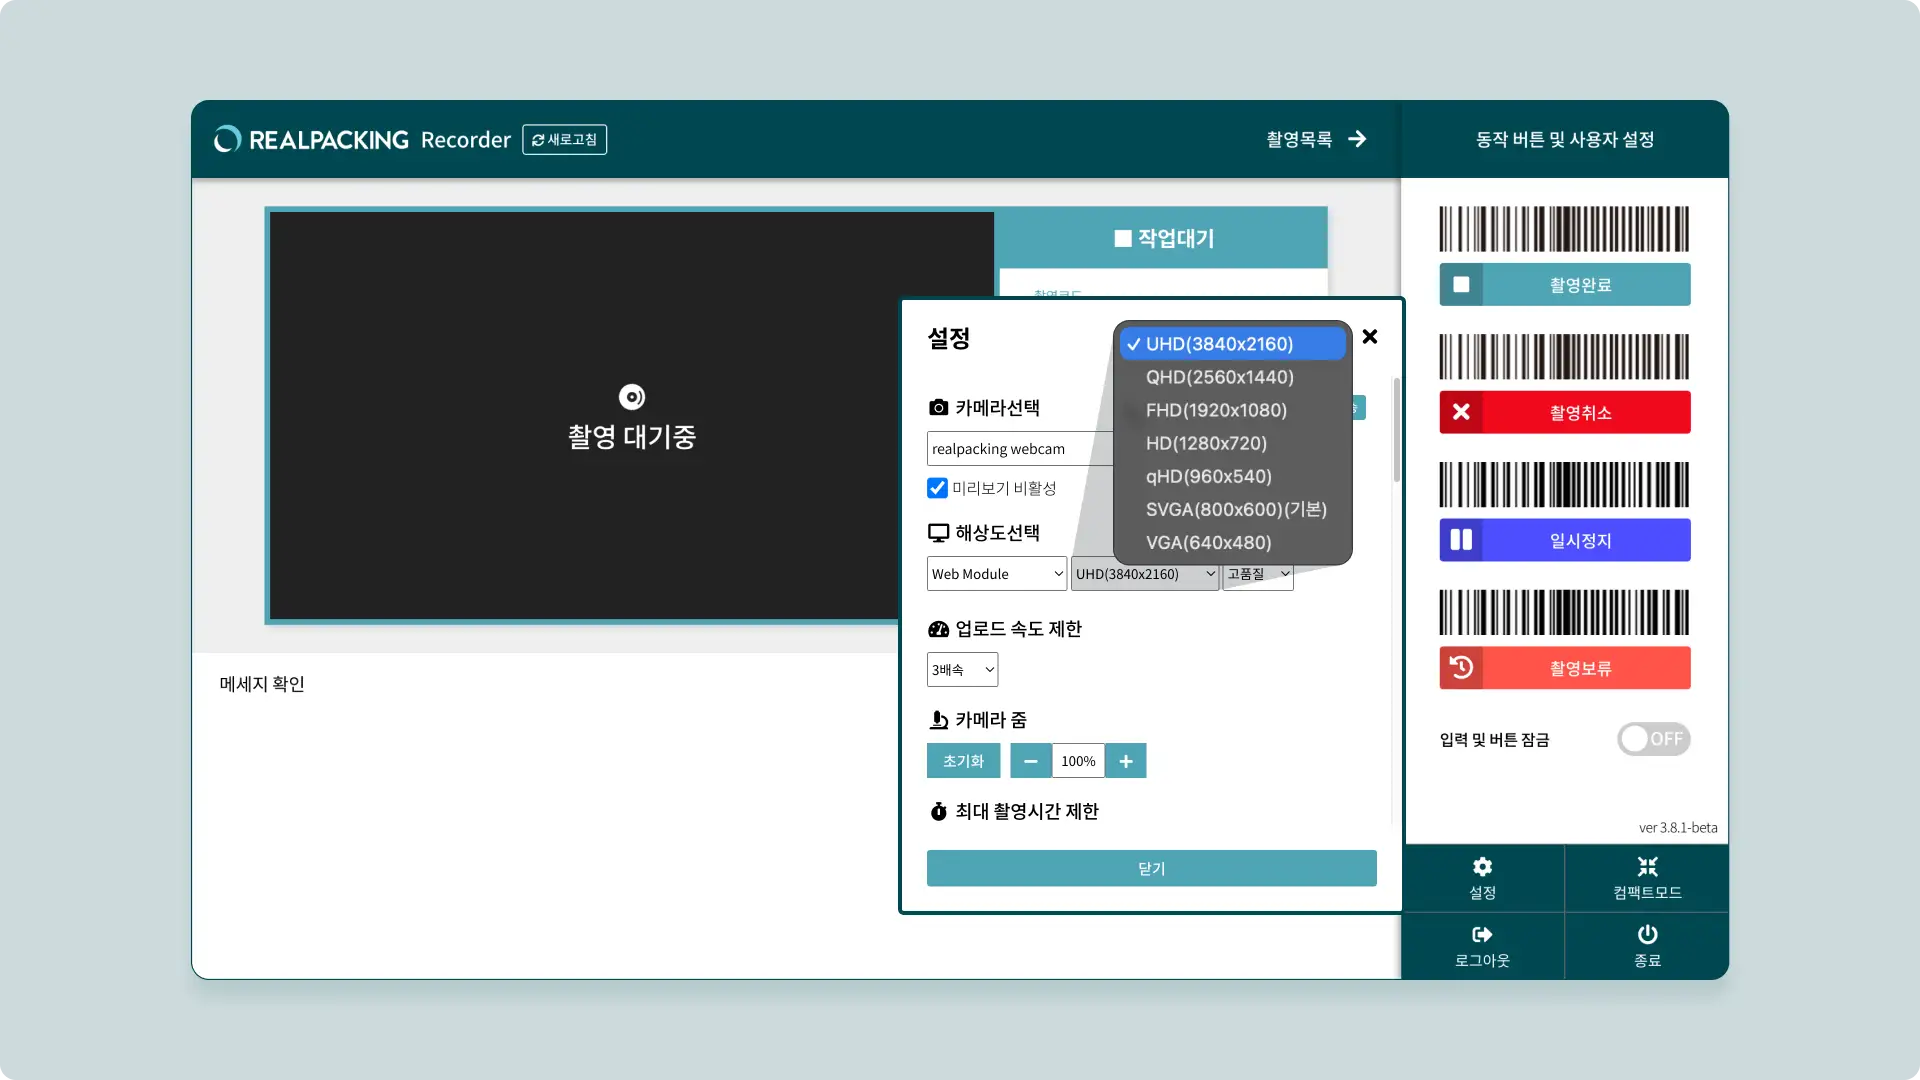Image resolution: width=1920 pixels, height=1080 pixels.
Task: Select FHD(1920x1080) resolution option
Action: coord(1216,410)
